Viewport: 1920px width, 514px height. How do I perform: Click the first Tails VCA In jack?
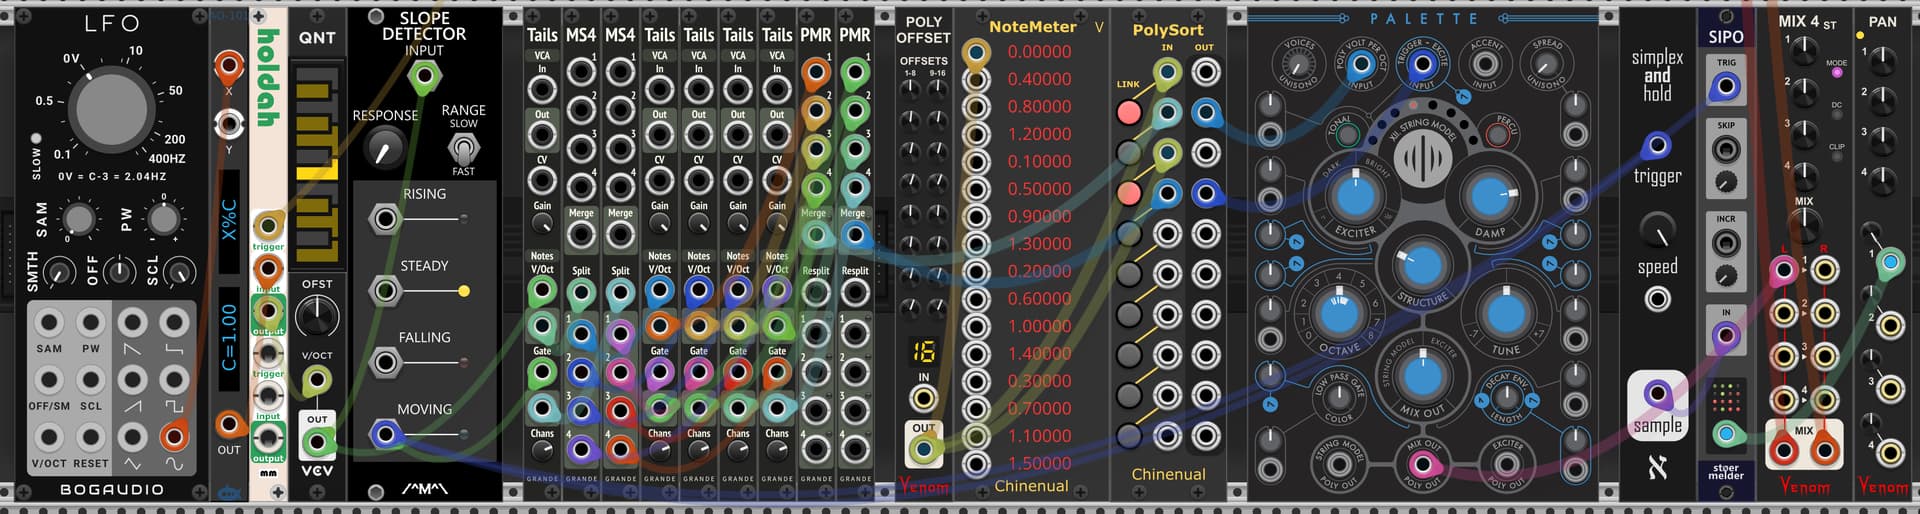542,90
